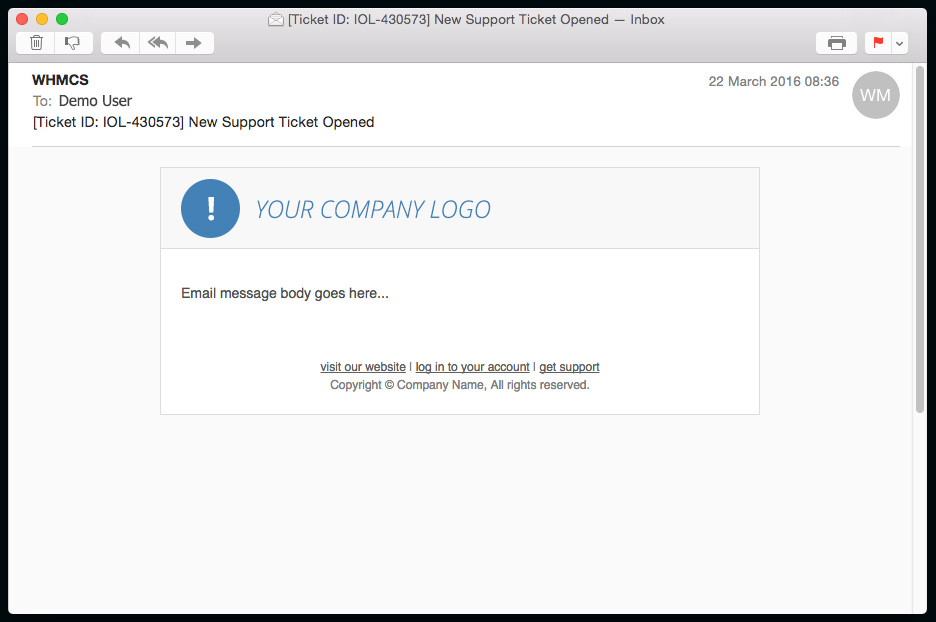This screenshot has width=936, height=622.
Task: Click the date 22 March 2016 08:36
Action: [774, 82]
